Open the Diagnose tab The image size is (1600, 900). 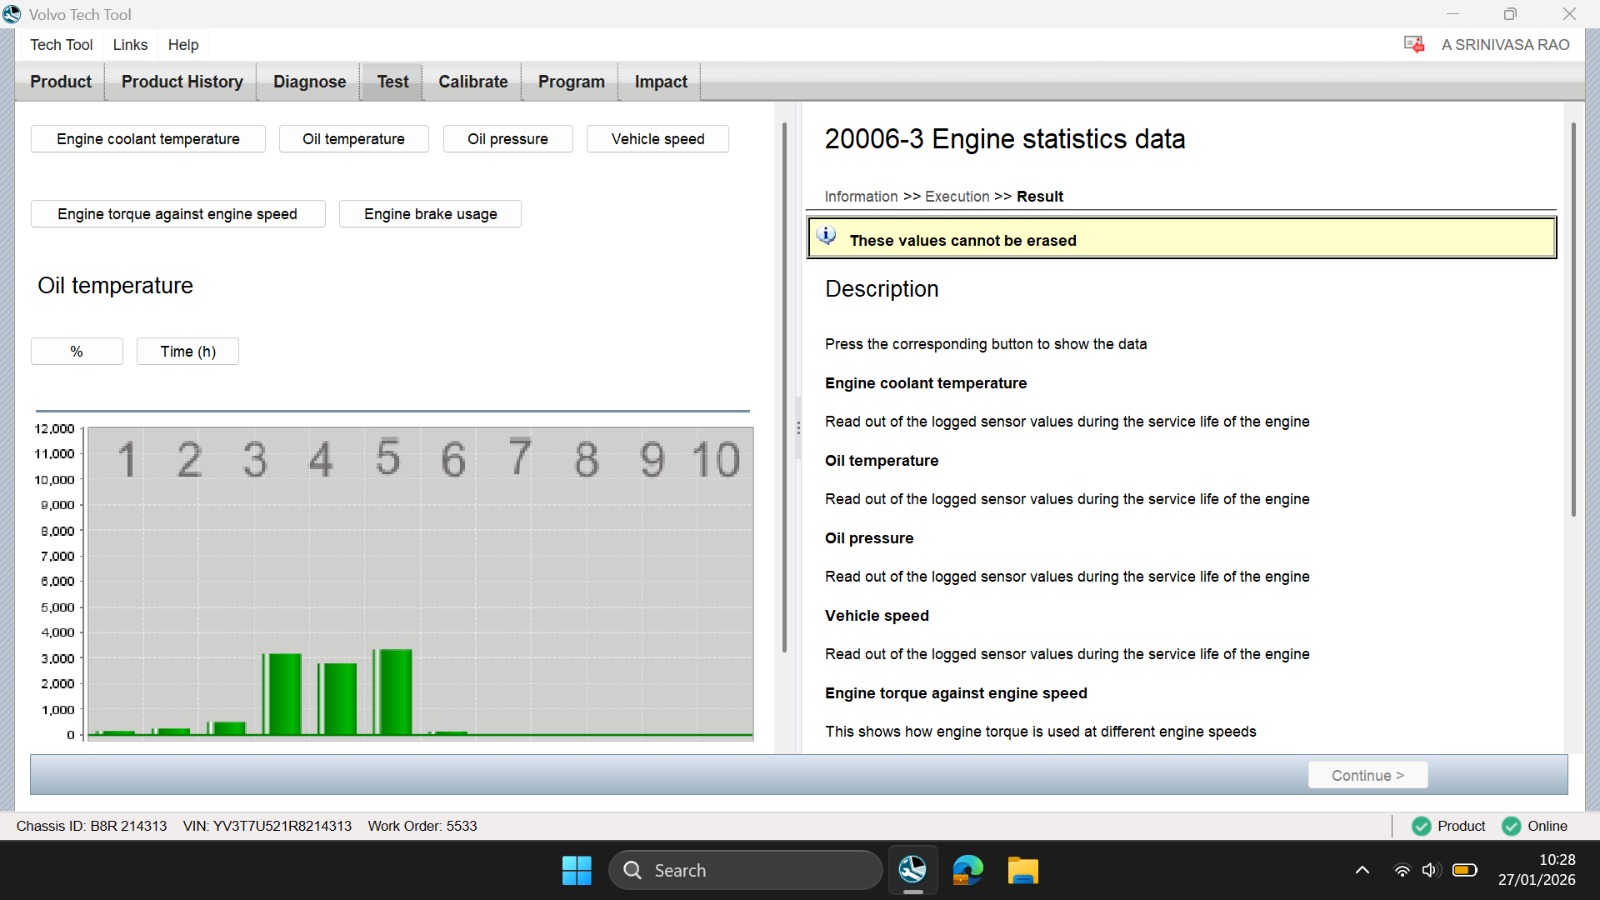tap(309, 82)
